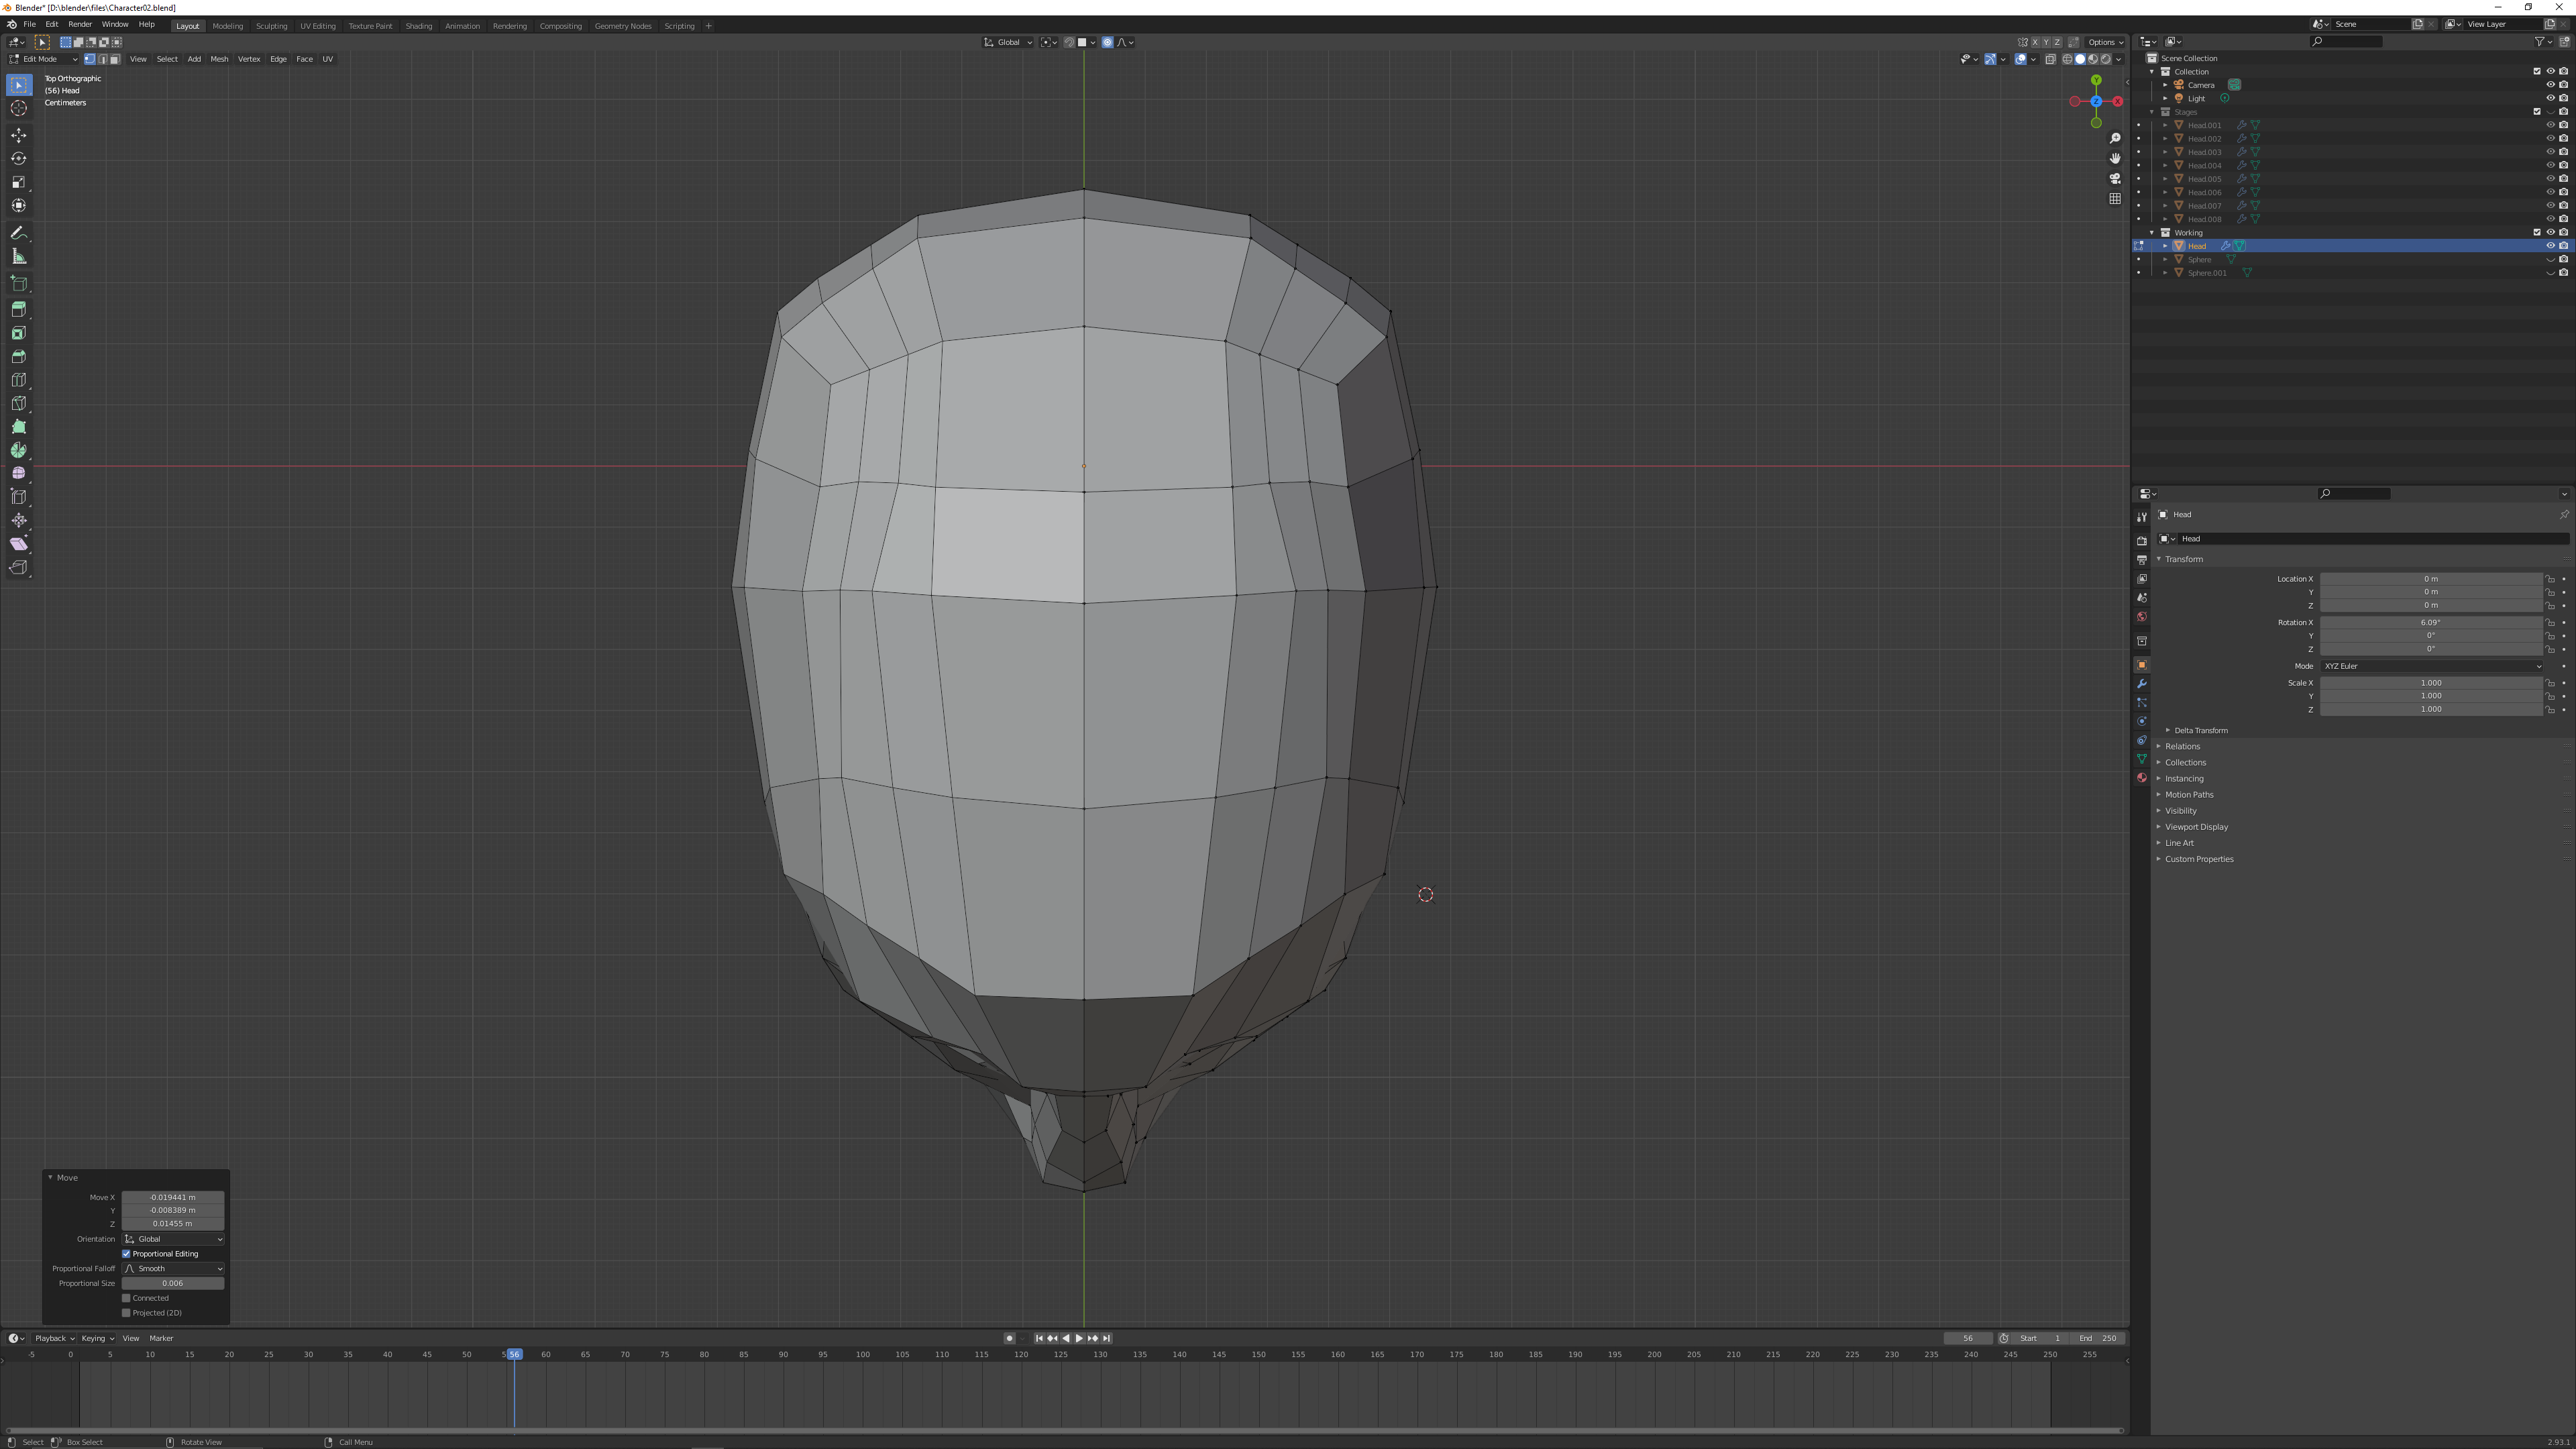Select the Shear tool
Image resolution: width=2576 pixels, height=1449 pixels.
coord(19,544)
